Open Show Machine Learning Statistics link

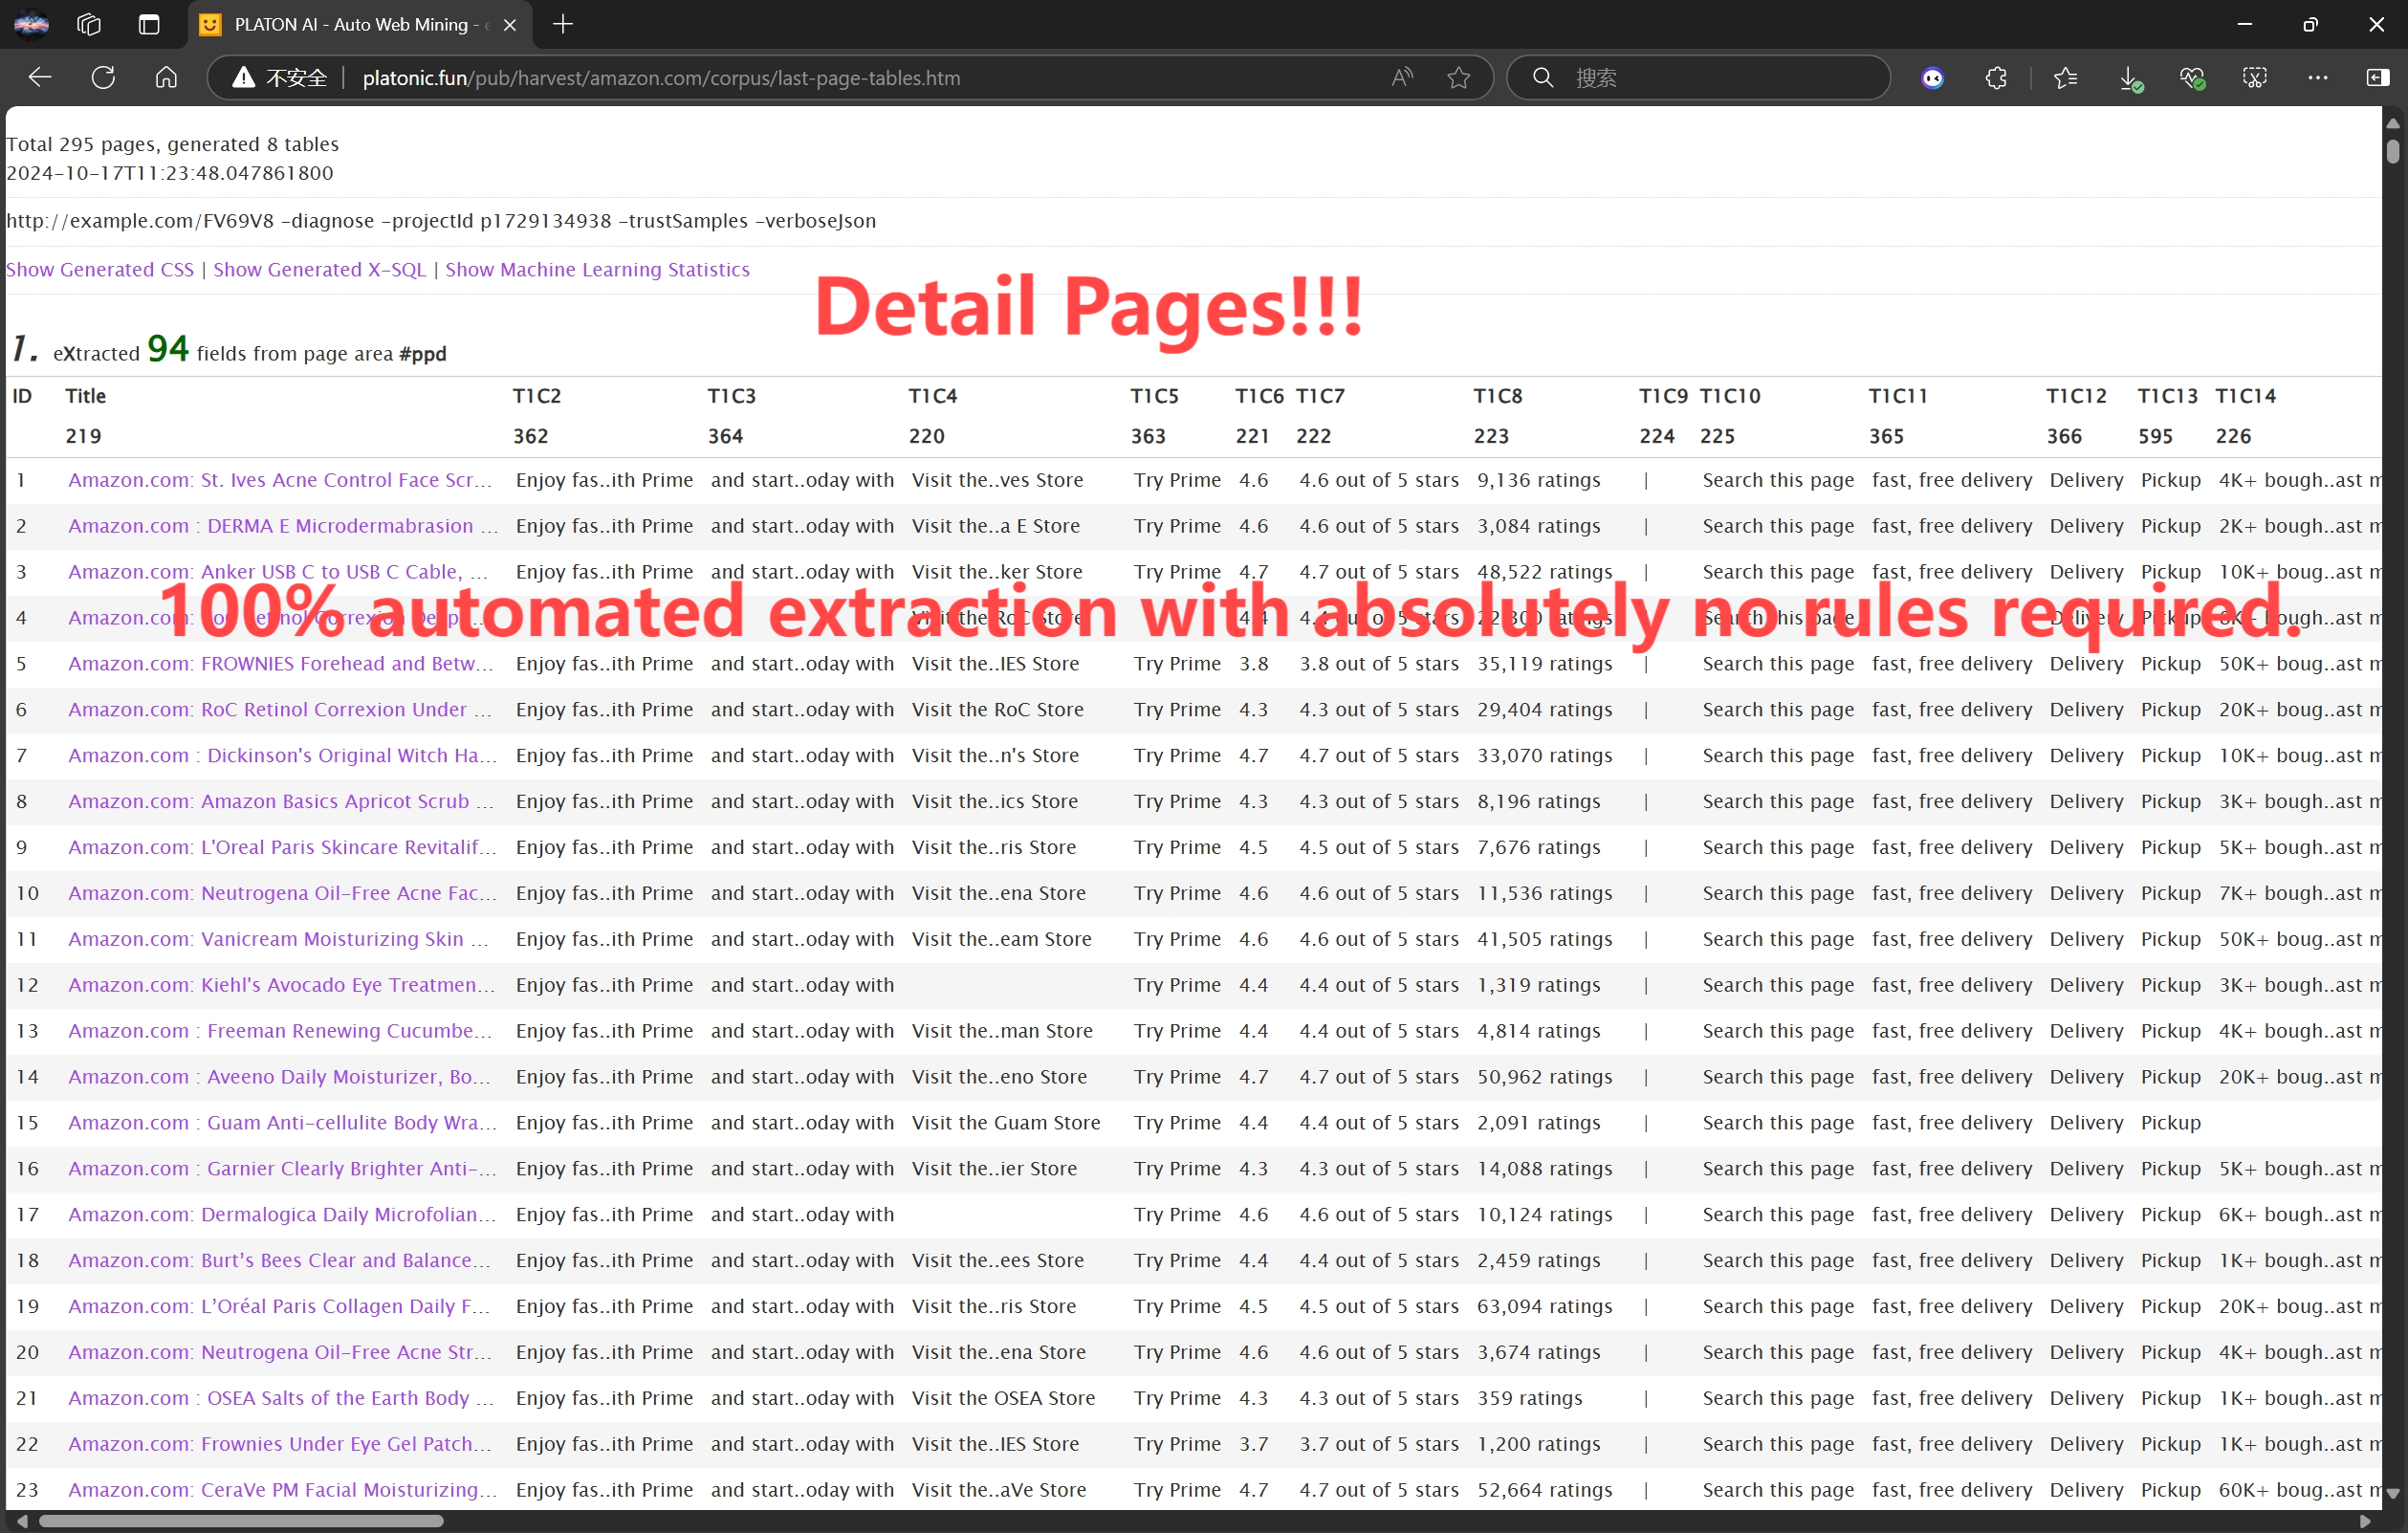597,269
